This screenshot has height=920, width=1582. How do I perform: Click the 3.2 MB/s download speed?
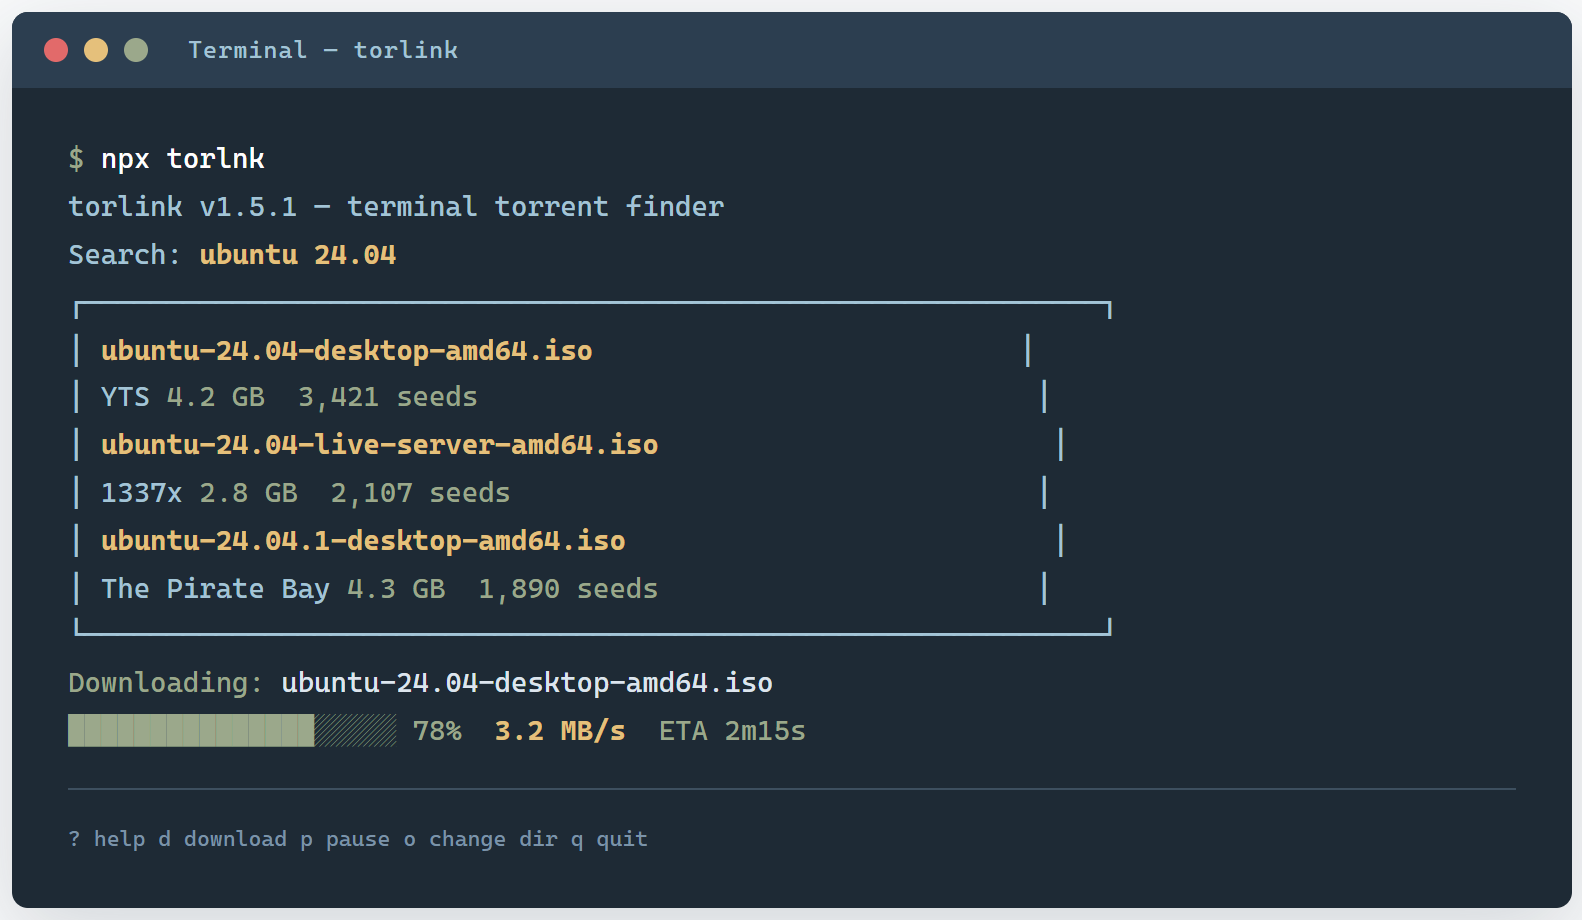click(560, 731)
